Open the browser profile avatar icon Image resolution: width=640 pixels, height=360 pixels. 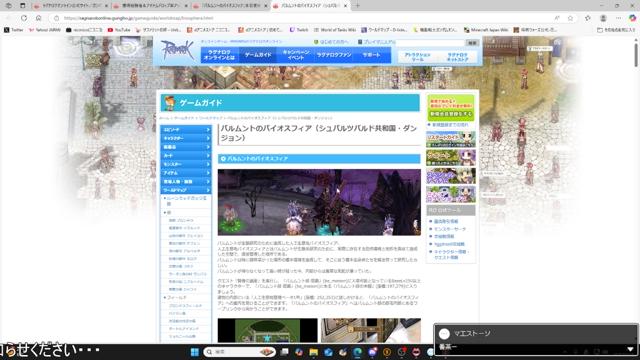(x=603, y=18)
